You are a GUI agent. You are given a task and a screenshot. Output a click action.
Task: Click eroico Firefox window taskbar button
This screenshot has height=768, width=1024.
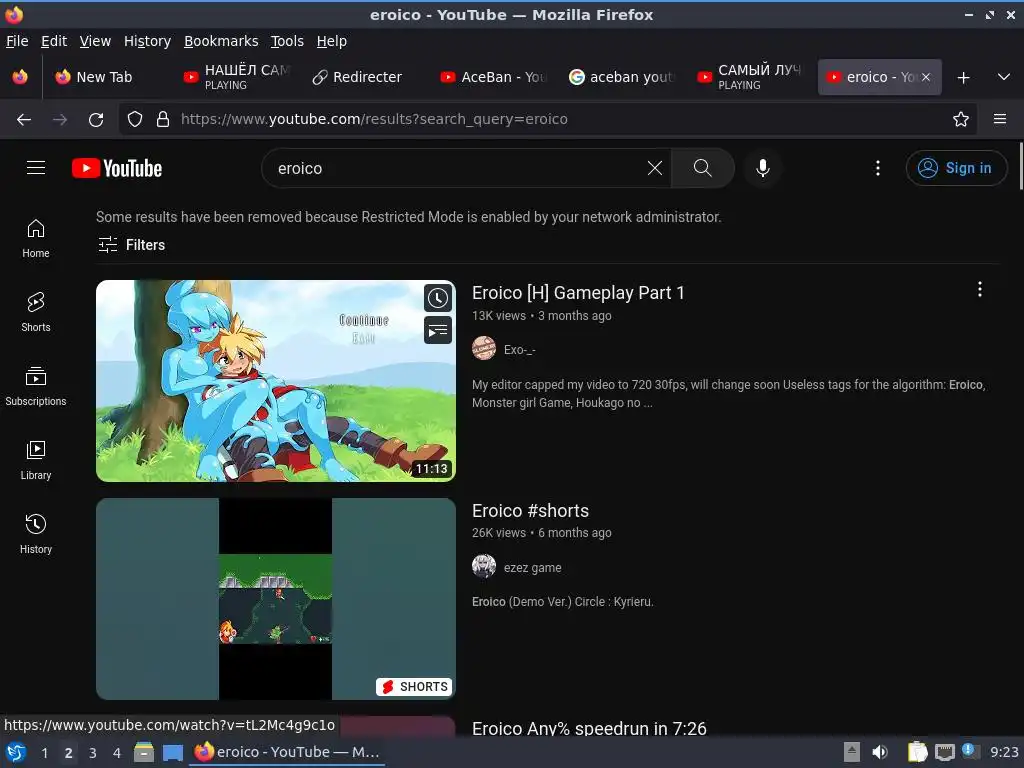click(x=287, y=752)
